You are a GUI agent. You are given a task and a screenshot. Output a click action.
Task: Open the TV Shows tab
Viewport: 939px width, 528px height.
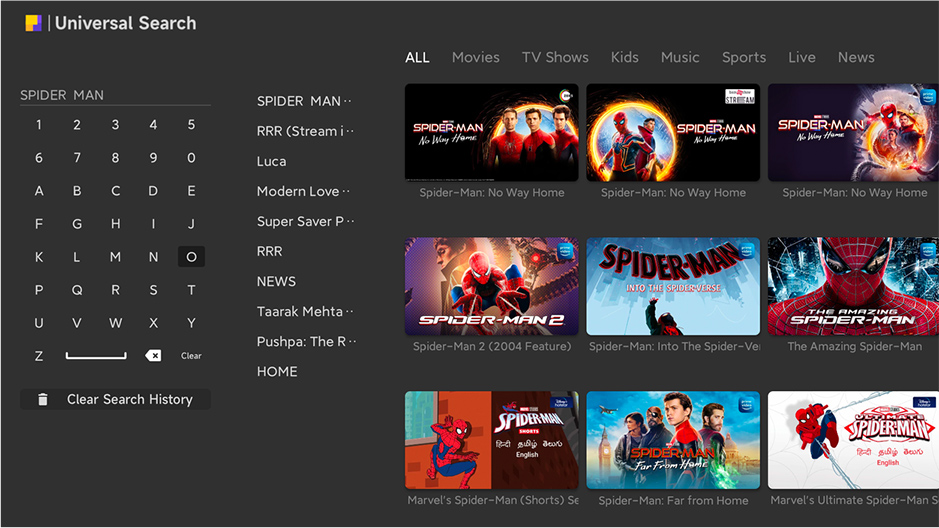(x=555, y=57)
